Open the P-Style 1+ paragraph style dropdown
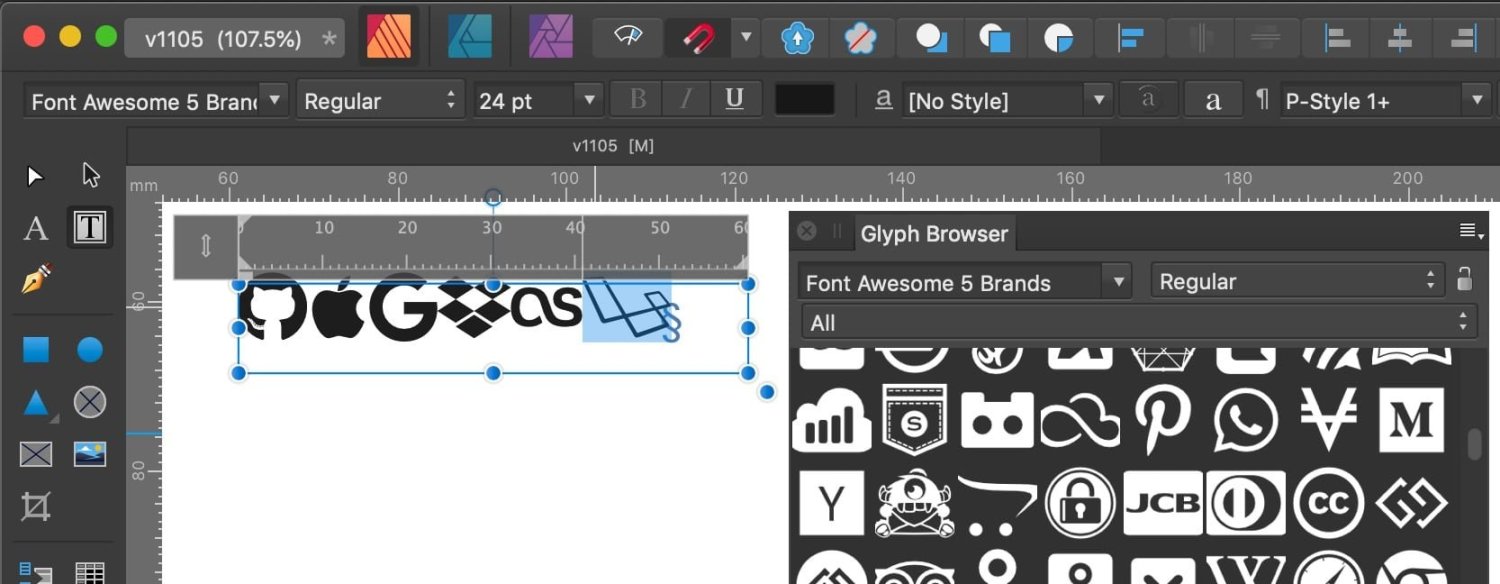The height and width of the screenshot is (584, 1500). click(1477, 99)
